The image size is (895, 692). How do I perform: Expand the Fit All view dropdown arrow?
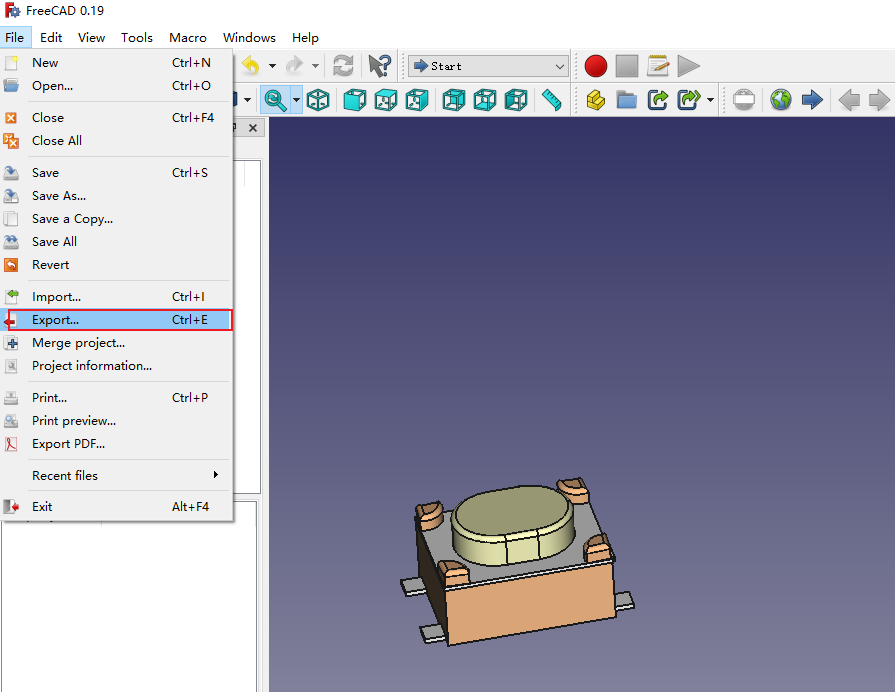296,100
